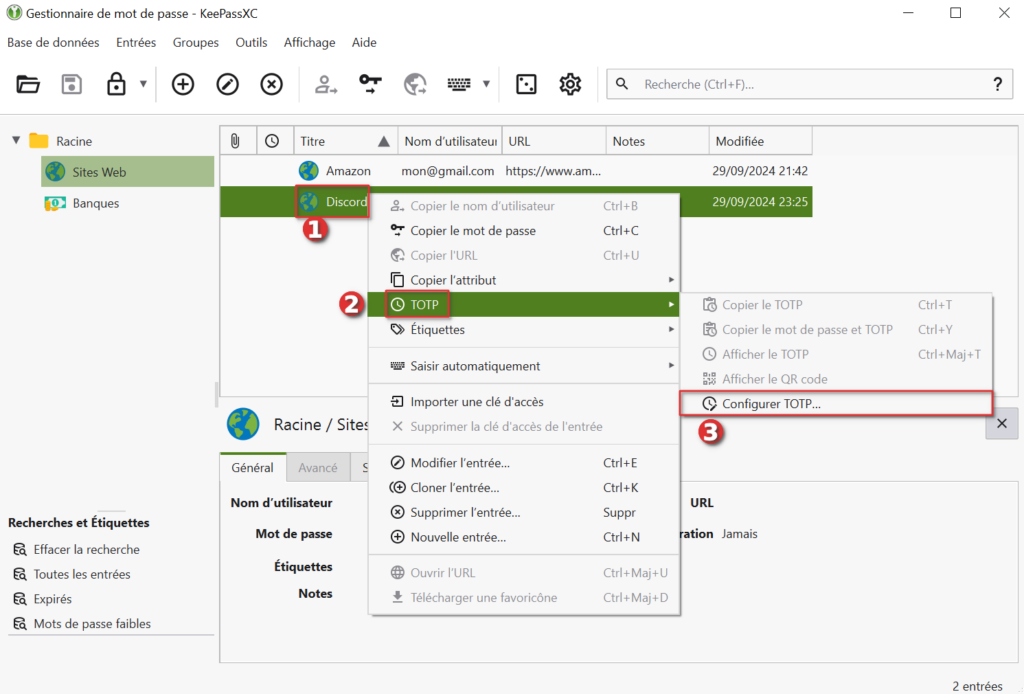
Task: Open settings with the gear icon
Action: pos(570,85)
